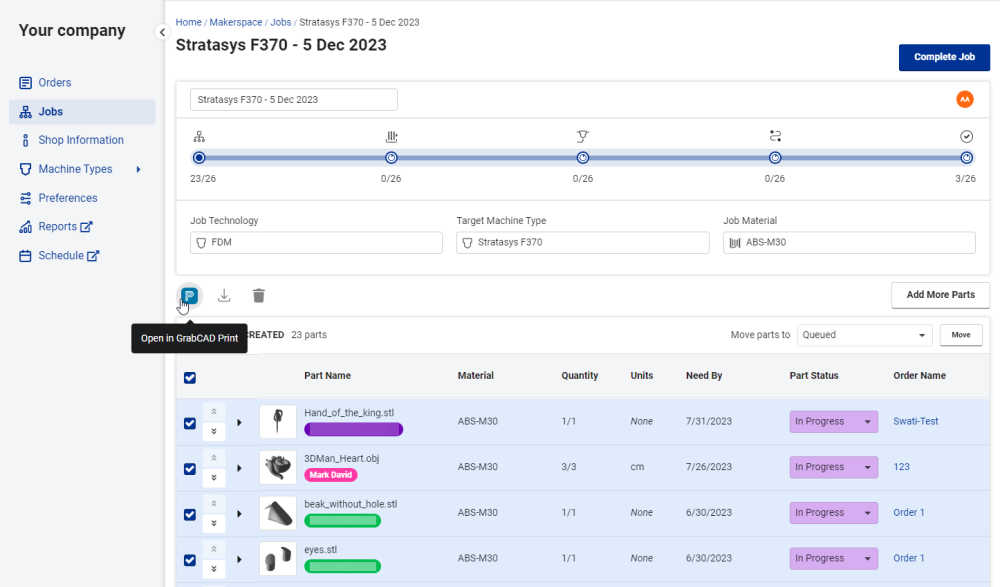The height and width of the screenshot is (587, 1000).
Task: Open Part Status dropdown for beak_without_hole.stl
Action: coord(834,513)
